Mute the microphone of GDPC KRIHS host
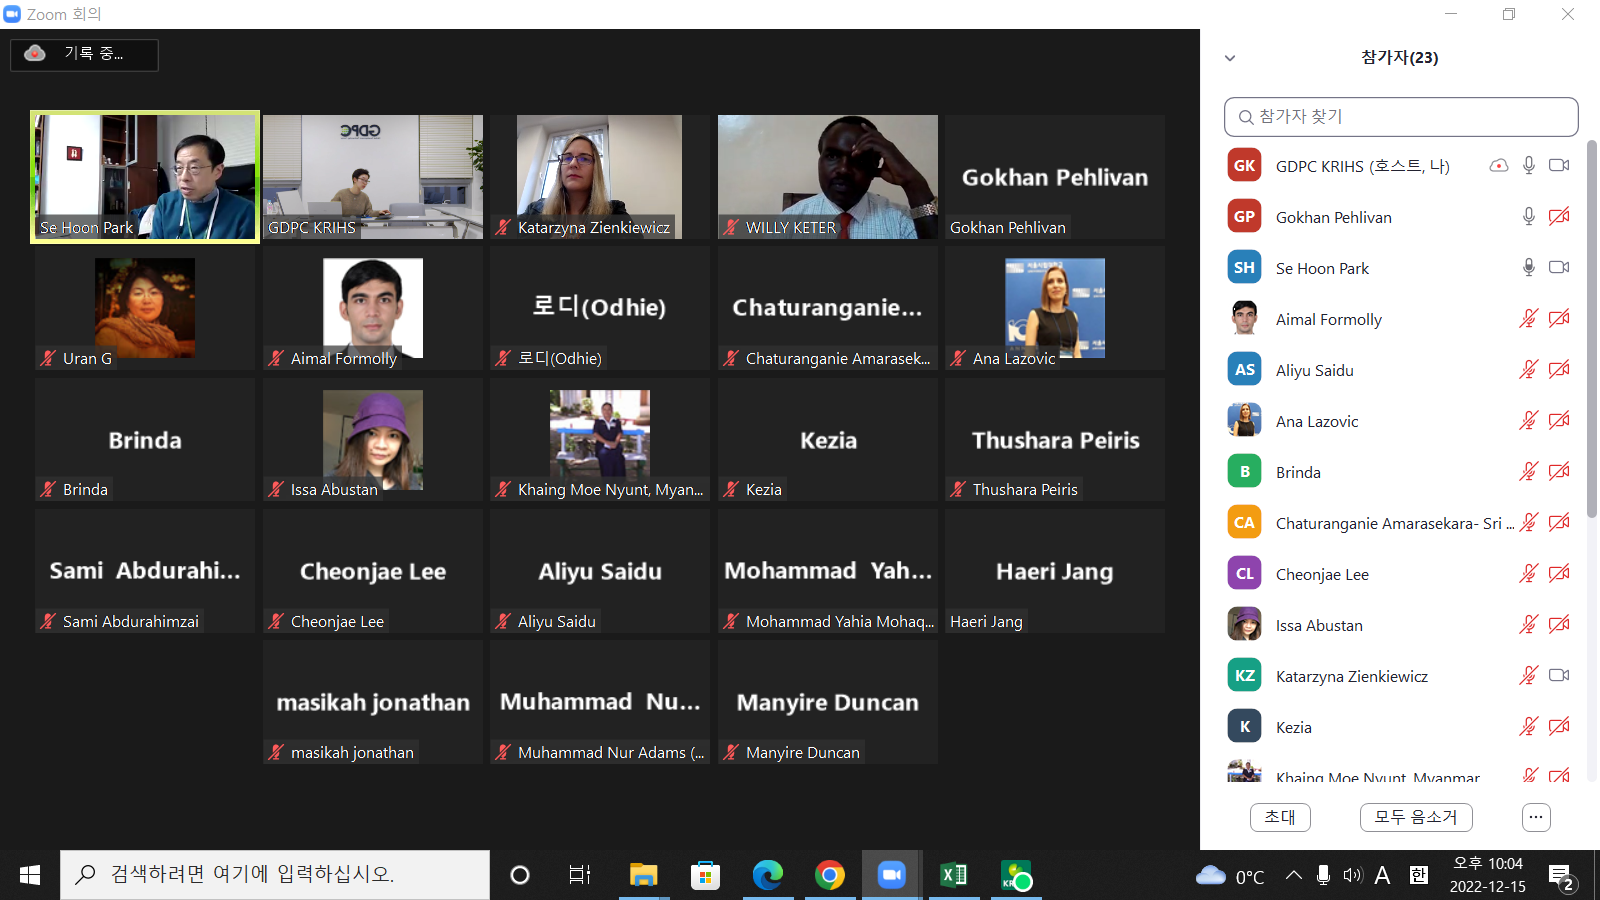The height and width of the screenshot is (900, 1600). pyautogui.click(x=1528, y=166)
